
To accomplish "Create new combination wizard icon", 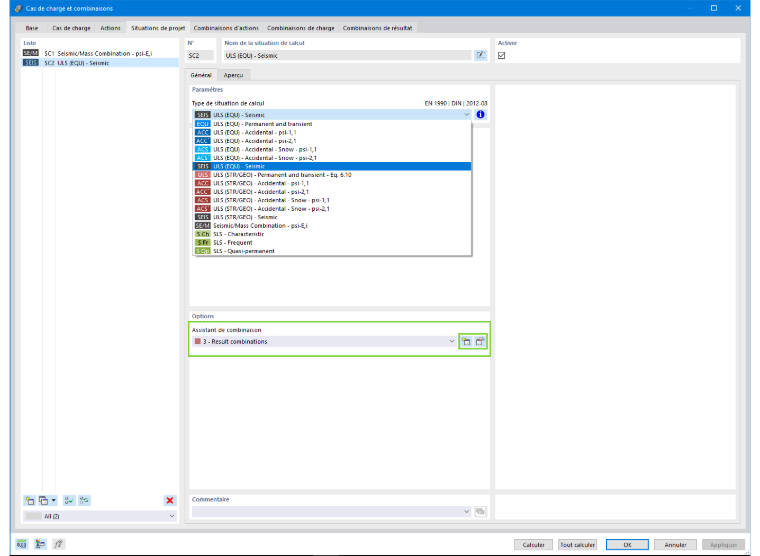I will coord(466,342).
